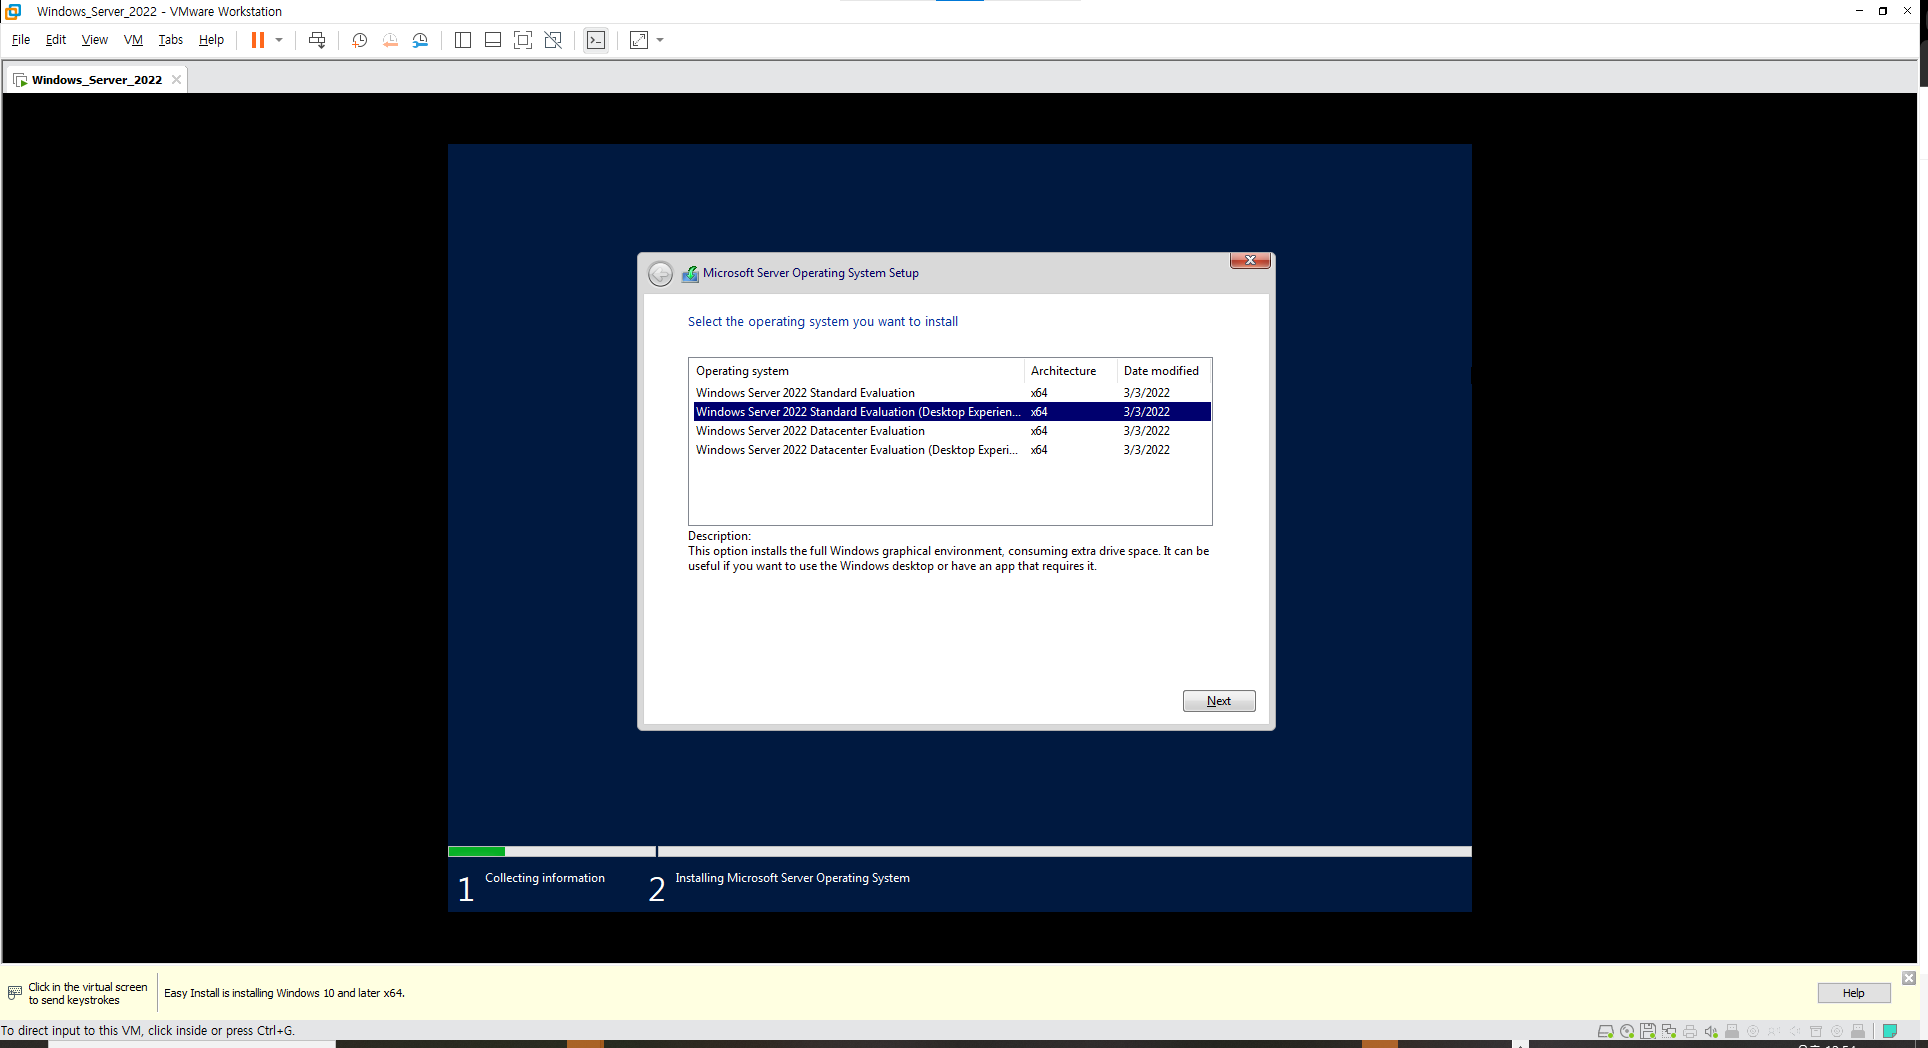This screenshot has width=1928, height=1048.
Task: Click the Back arrow in Setup
Action: pos(661,273)
